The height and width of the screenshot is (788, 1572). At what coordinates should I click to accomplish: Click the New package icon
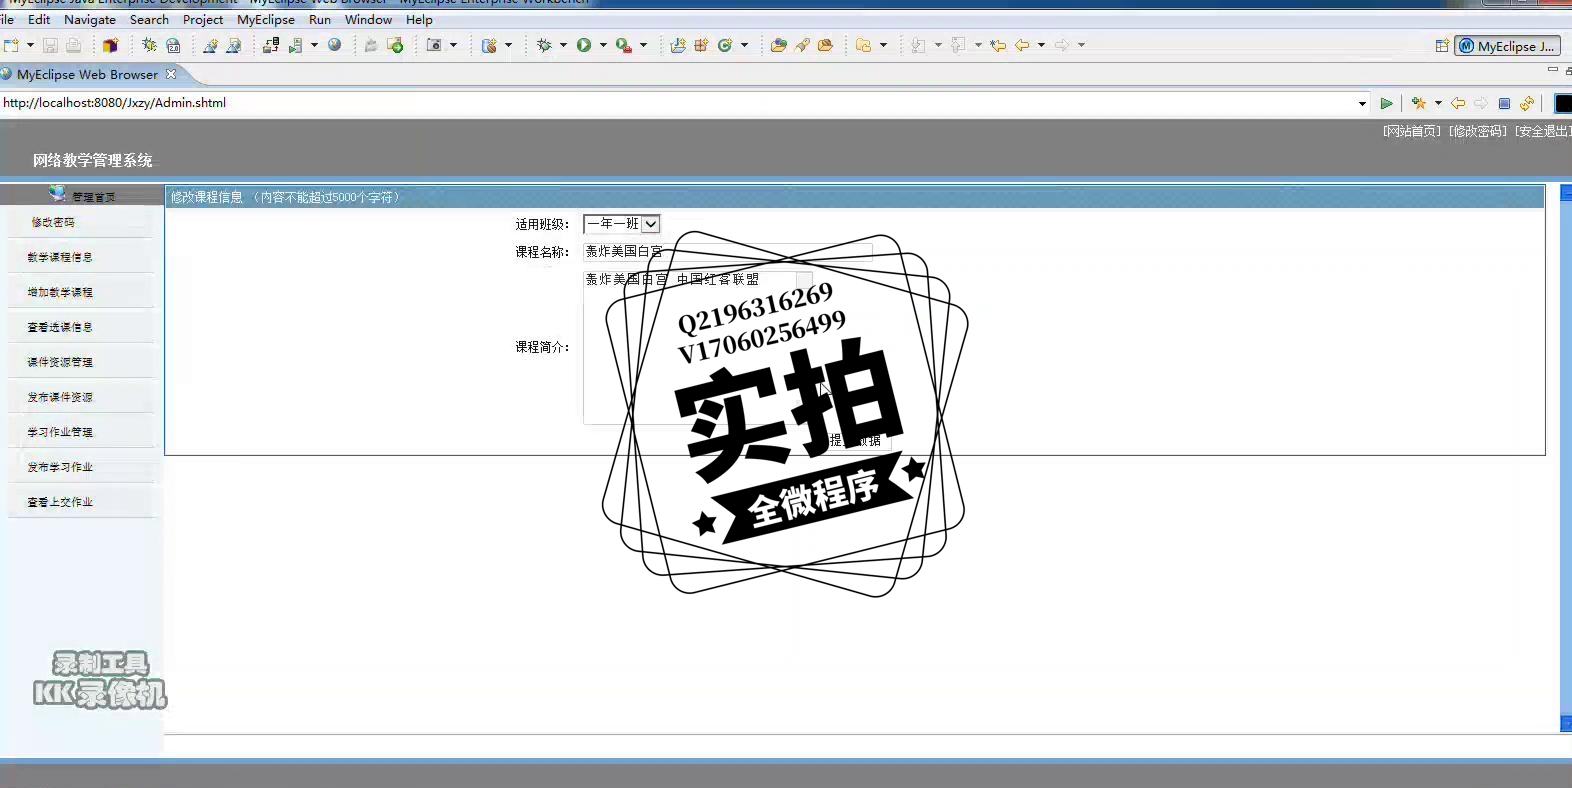coord(701,45)
